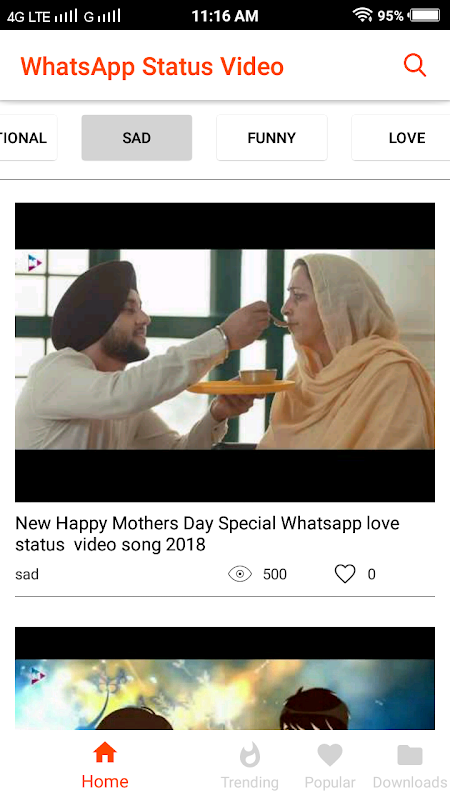Select the partially visible TIONAL category
The image size is (450, 800).
pos(28,138)
